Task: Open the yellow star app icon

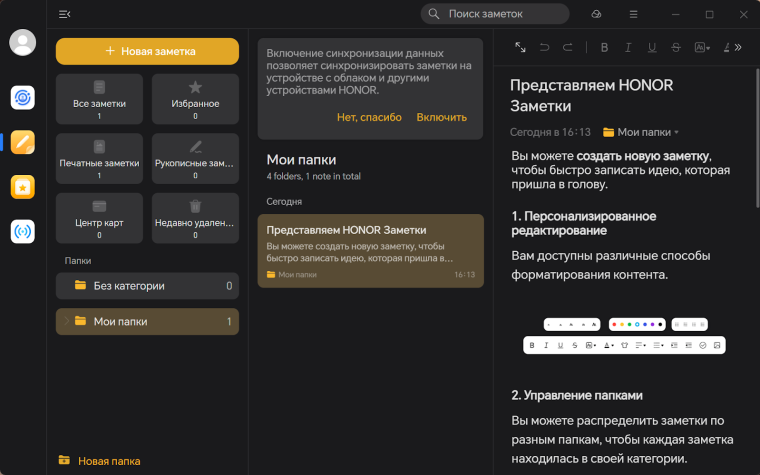Action: point(23,187)
